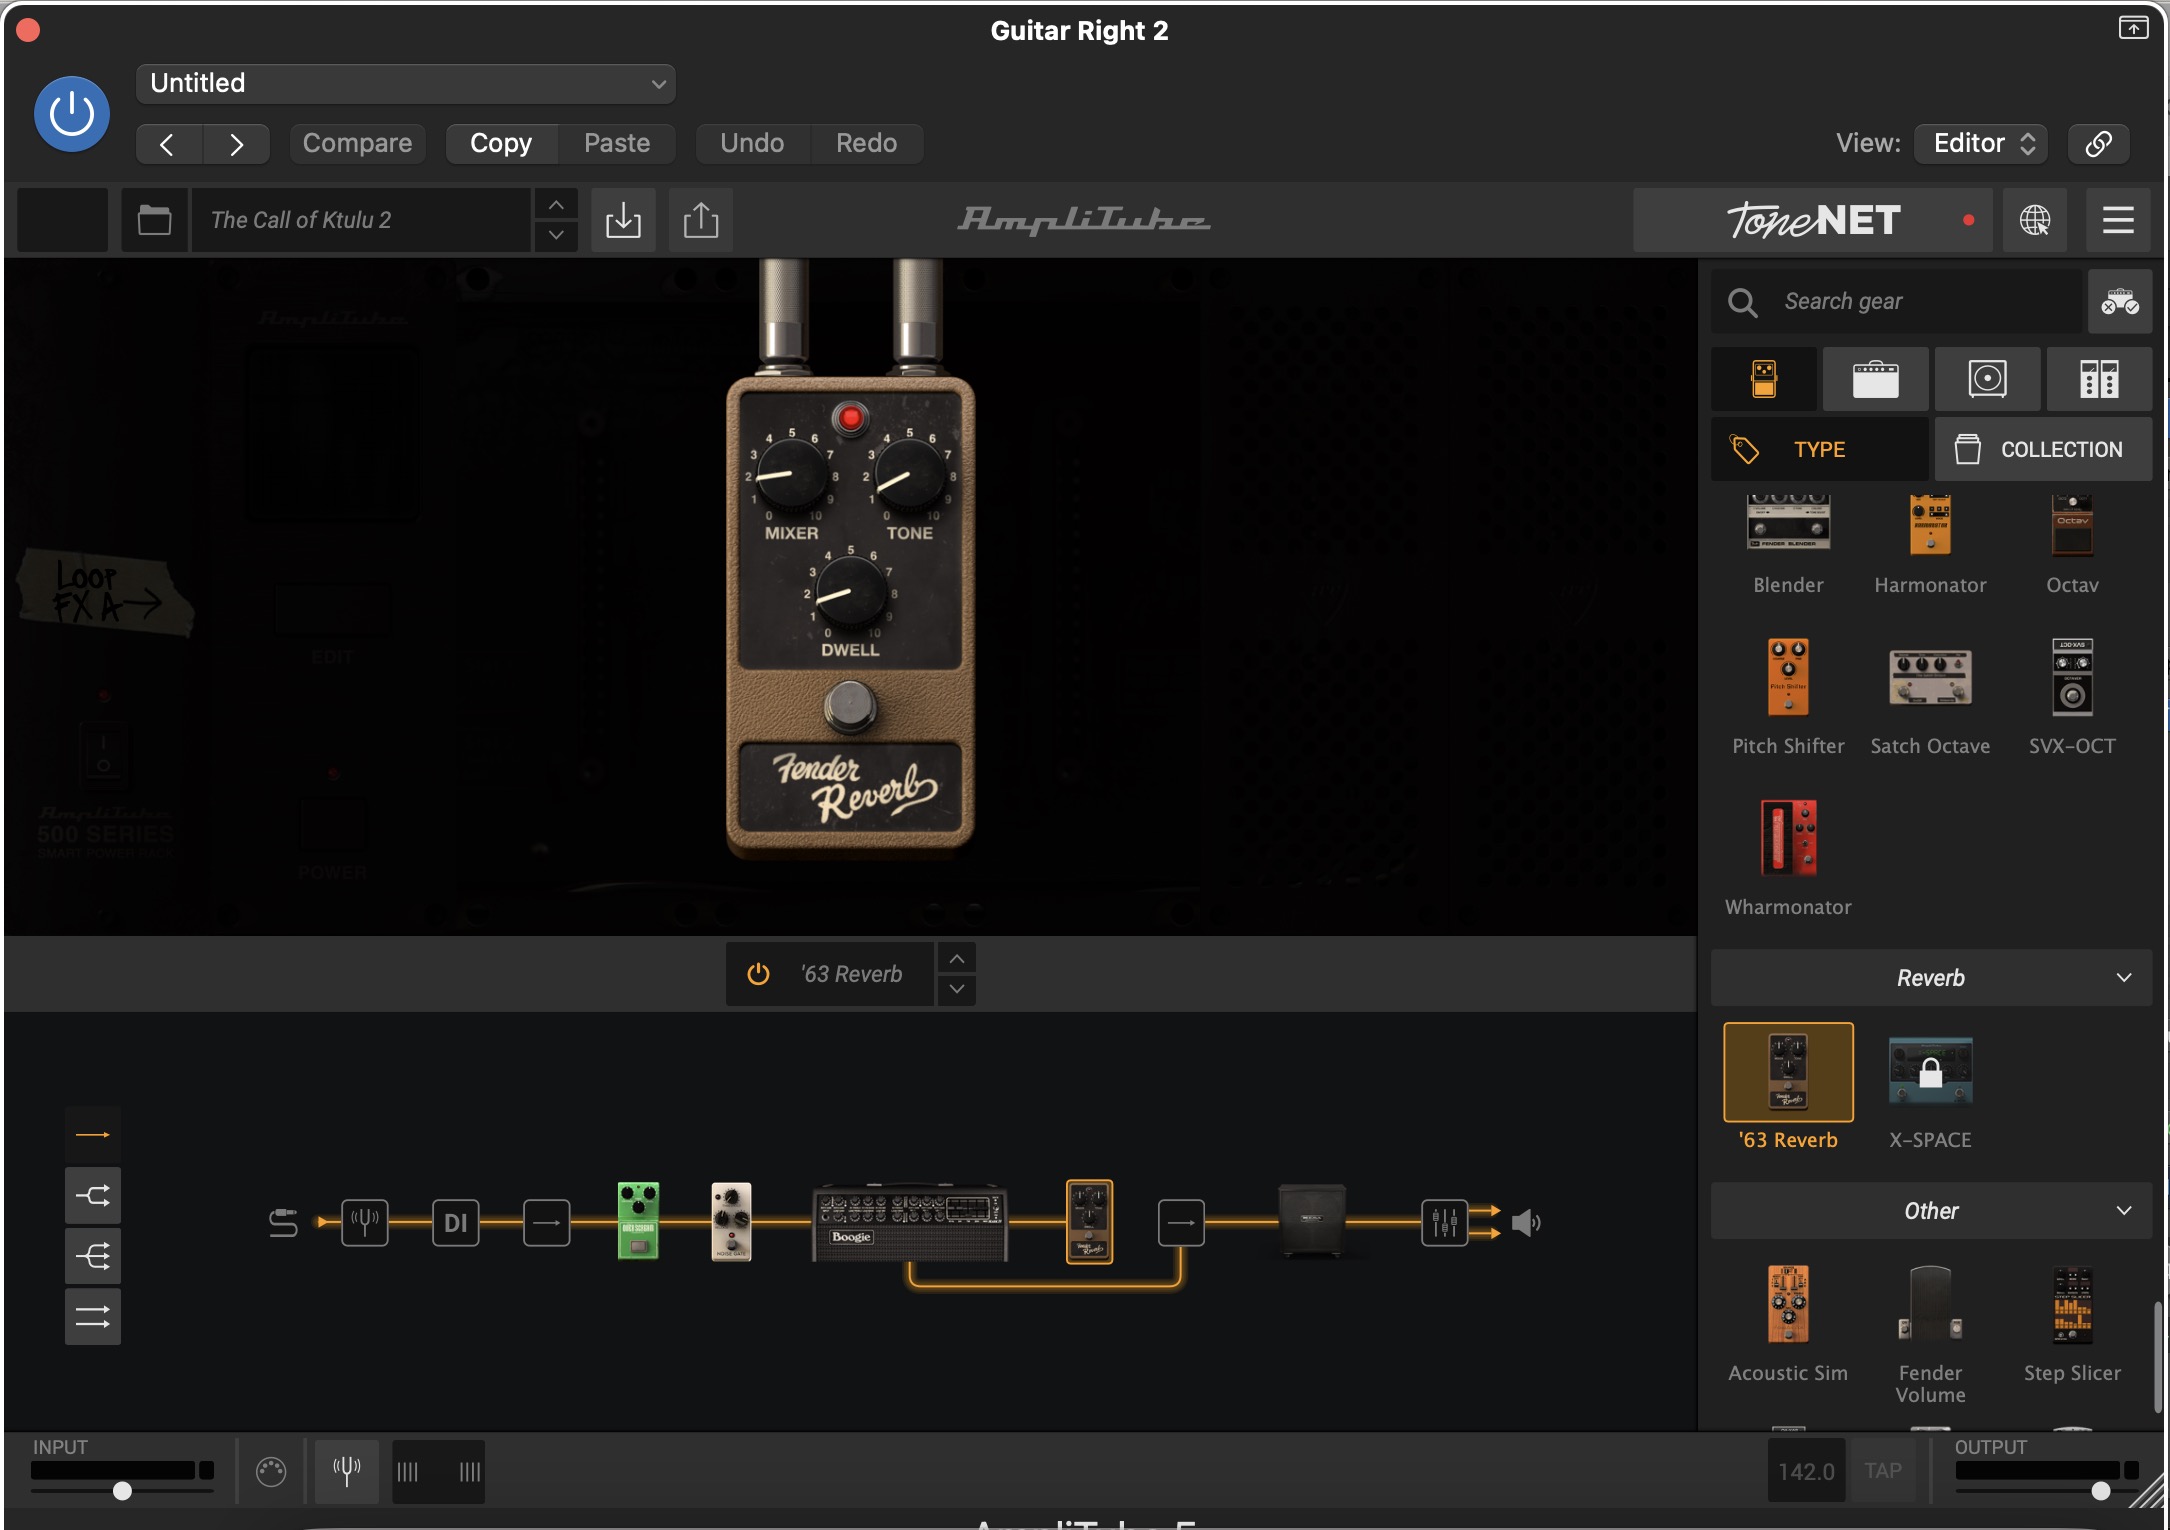Open the preset browser folder icon
2170x1530 pixels.
click(154, 220)
